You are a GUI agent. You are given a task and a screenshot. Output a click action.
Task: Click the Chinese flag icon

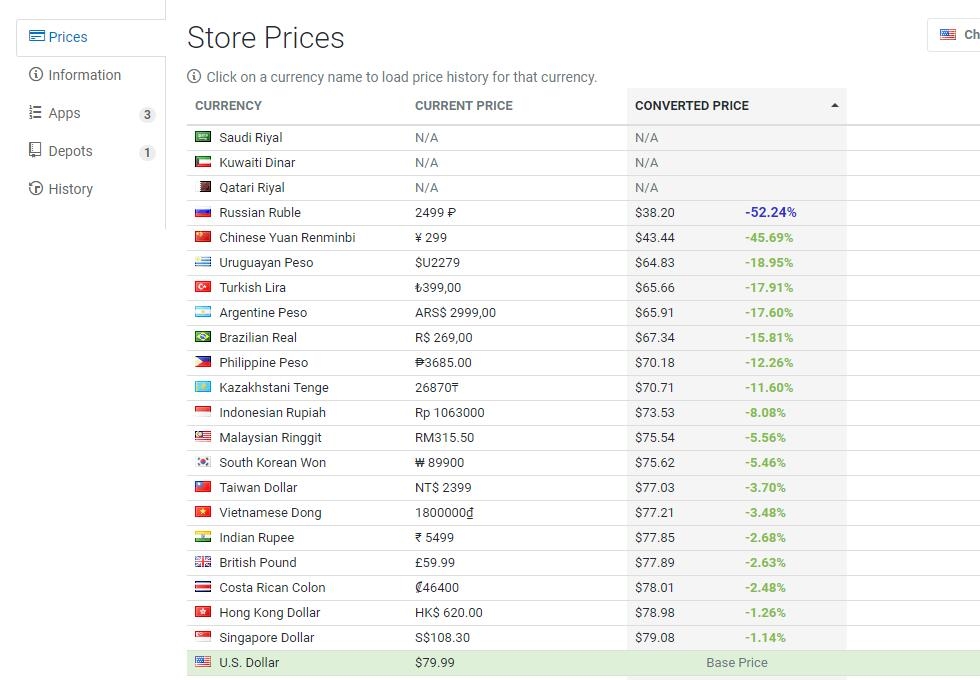point(202,237)
